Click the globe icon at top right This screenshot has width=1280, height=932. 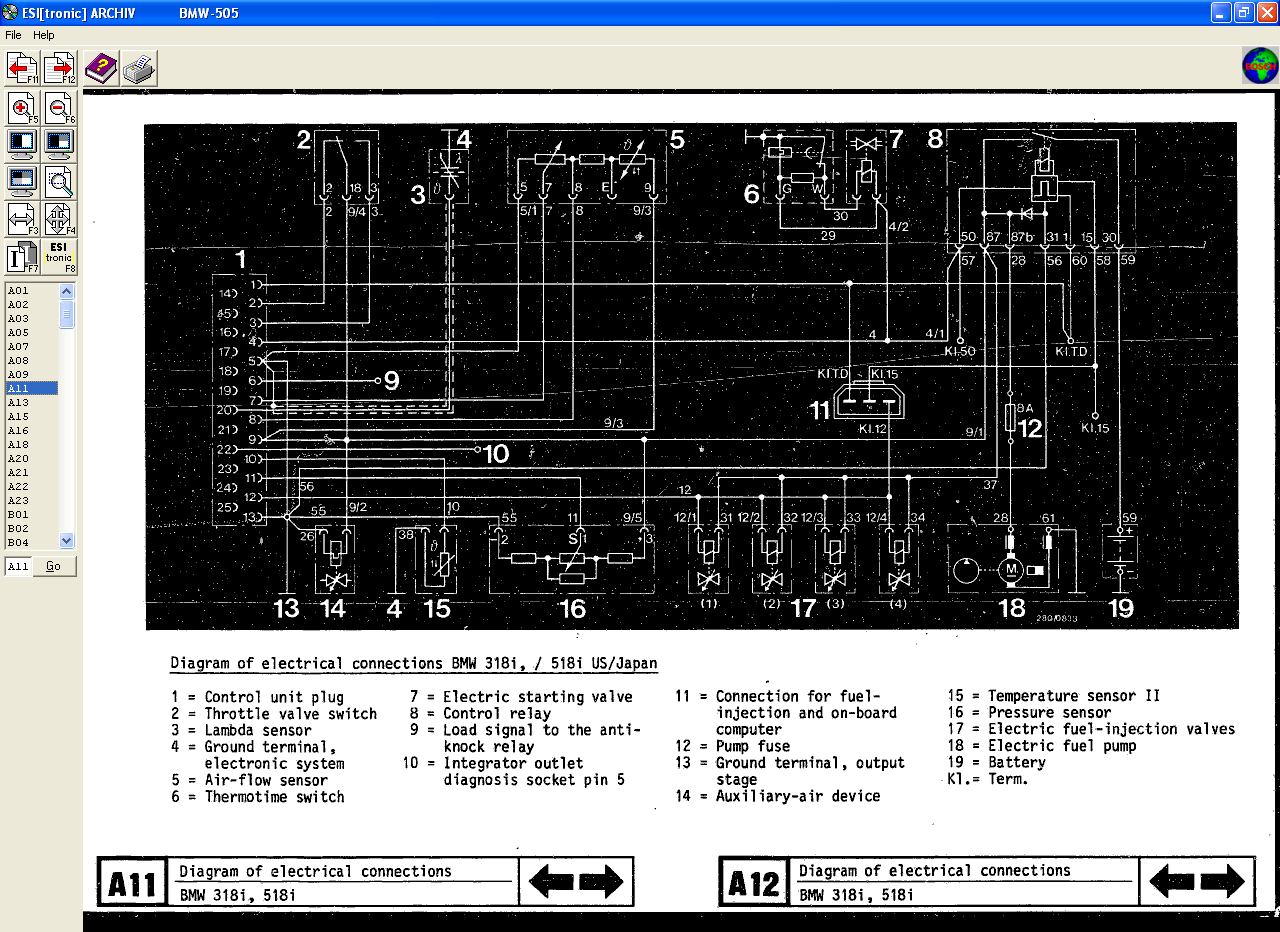[x=1259, y=66]
